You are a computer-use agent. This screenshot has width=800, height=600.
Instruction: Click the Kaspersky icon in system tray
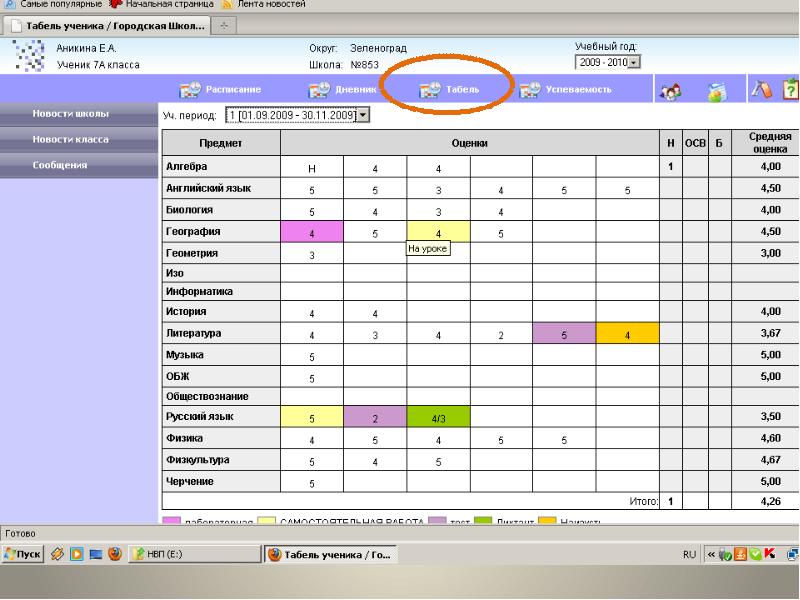(x=772, y=554)
